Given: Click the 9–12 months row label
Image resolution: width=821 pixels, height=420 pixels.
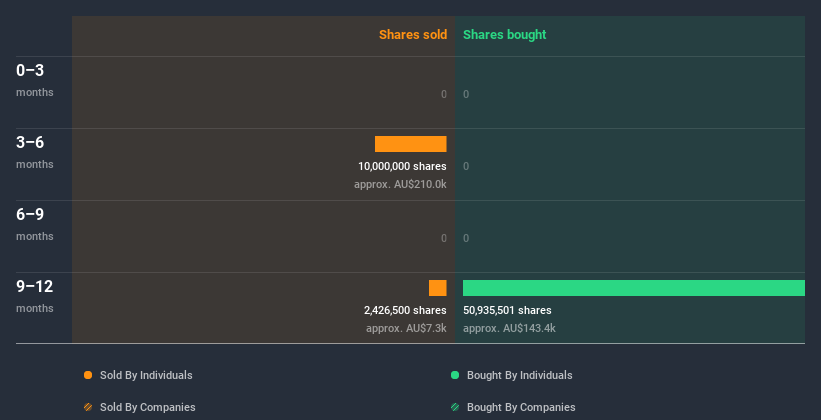Looking at the screenshot, I should click(x=35, y=296).
